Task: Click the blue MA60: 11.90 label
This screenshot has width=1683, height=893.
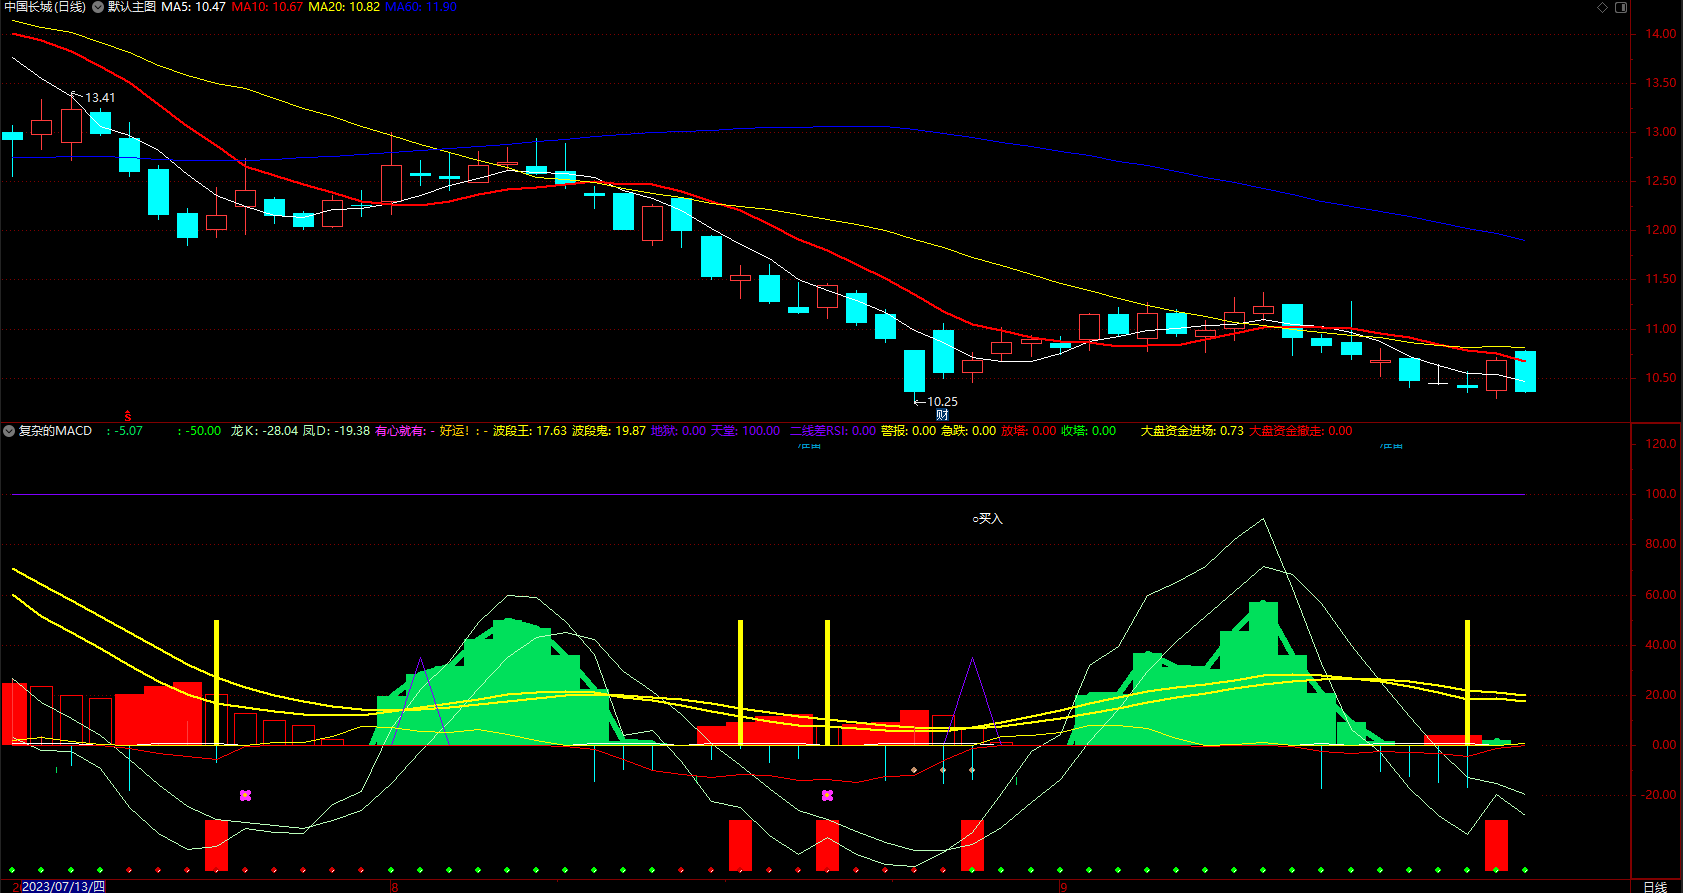Action: point(421,7)
